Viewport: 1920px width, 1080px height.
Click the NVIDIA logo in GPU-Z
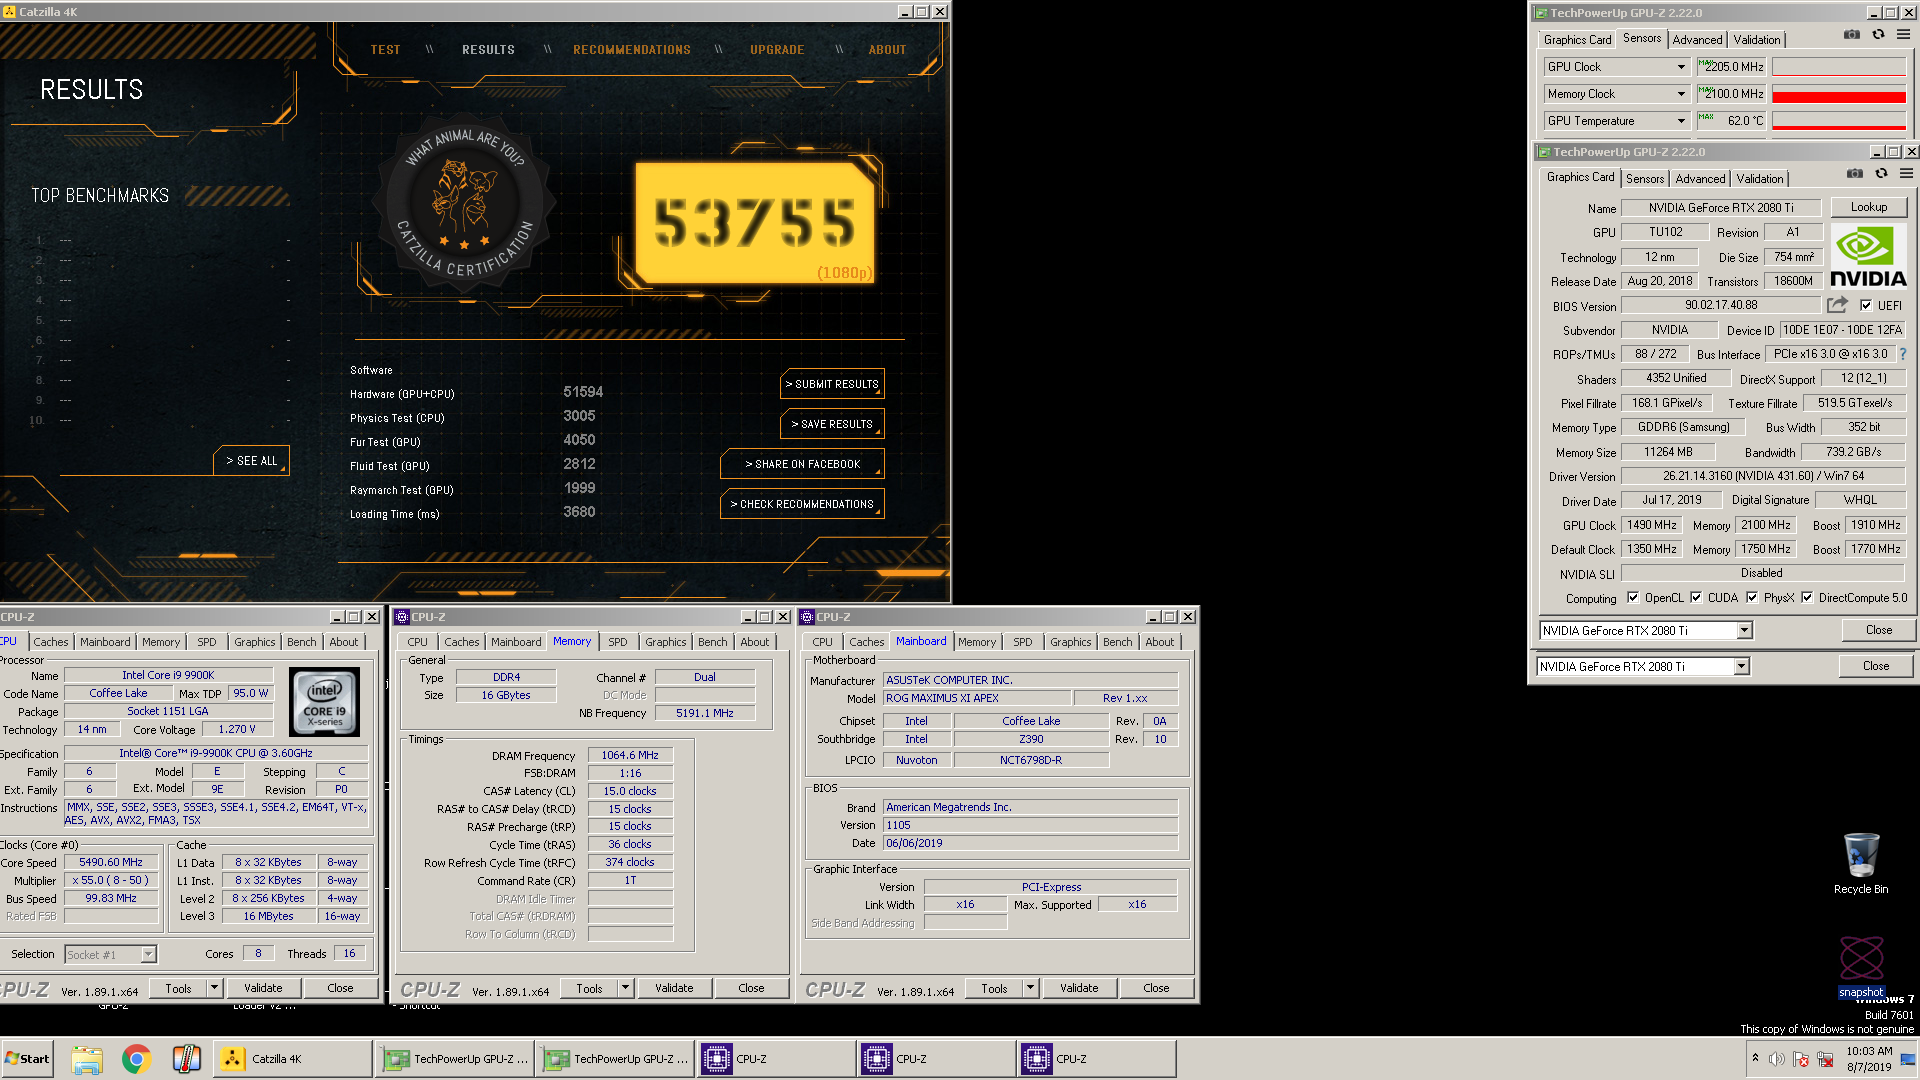pyautogui.click(x=1868, y=257)
